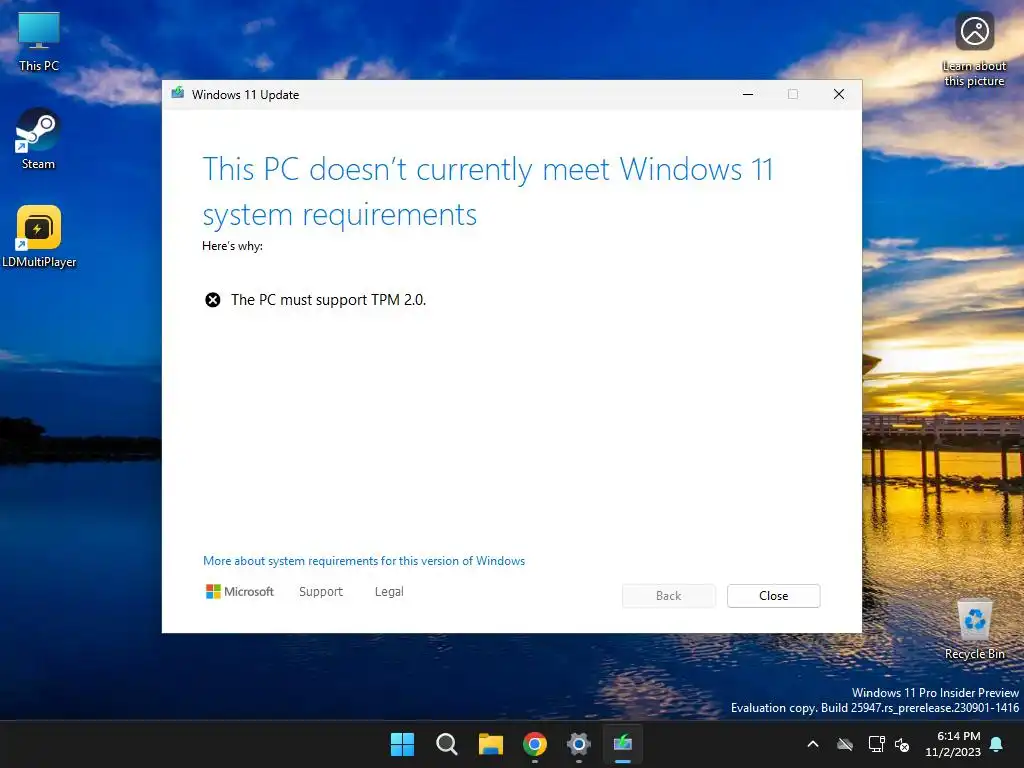Open File Explorer from taskbar

[x=490, y=744]
